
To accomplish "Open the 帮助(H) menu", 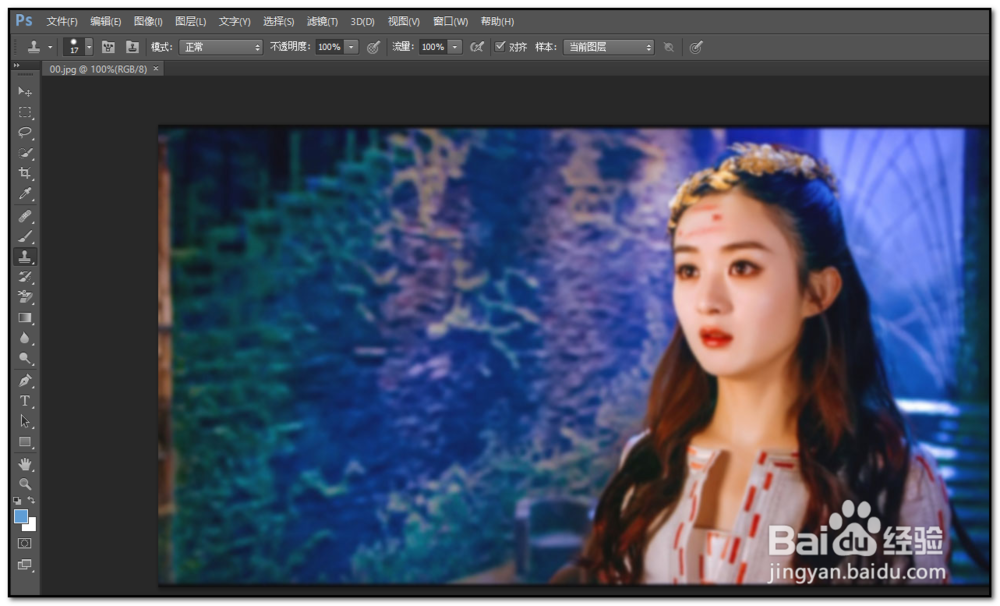I will point(497,22).
